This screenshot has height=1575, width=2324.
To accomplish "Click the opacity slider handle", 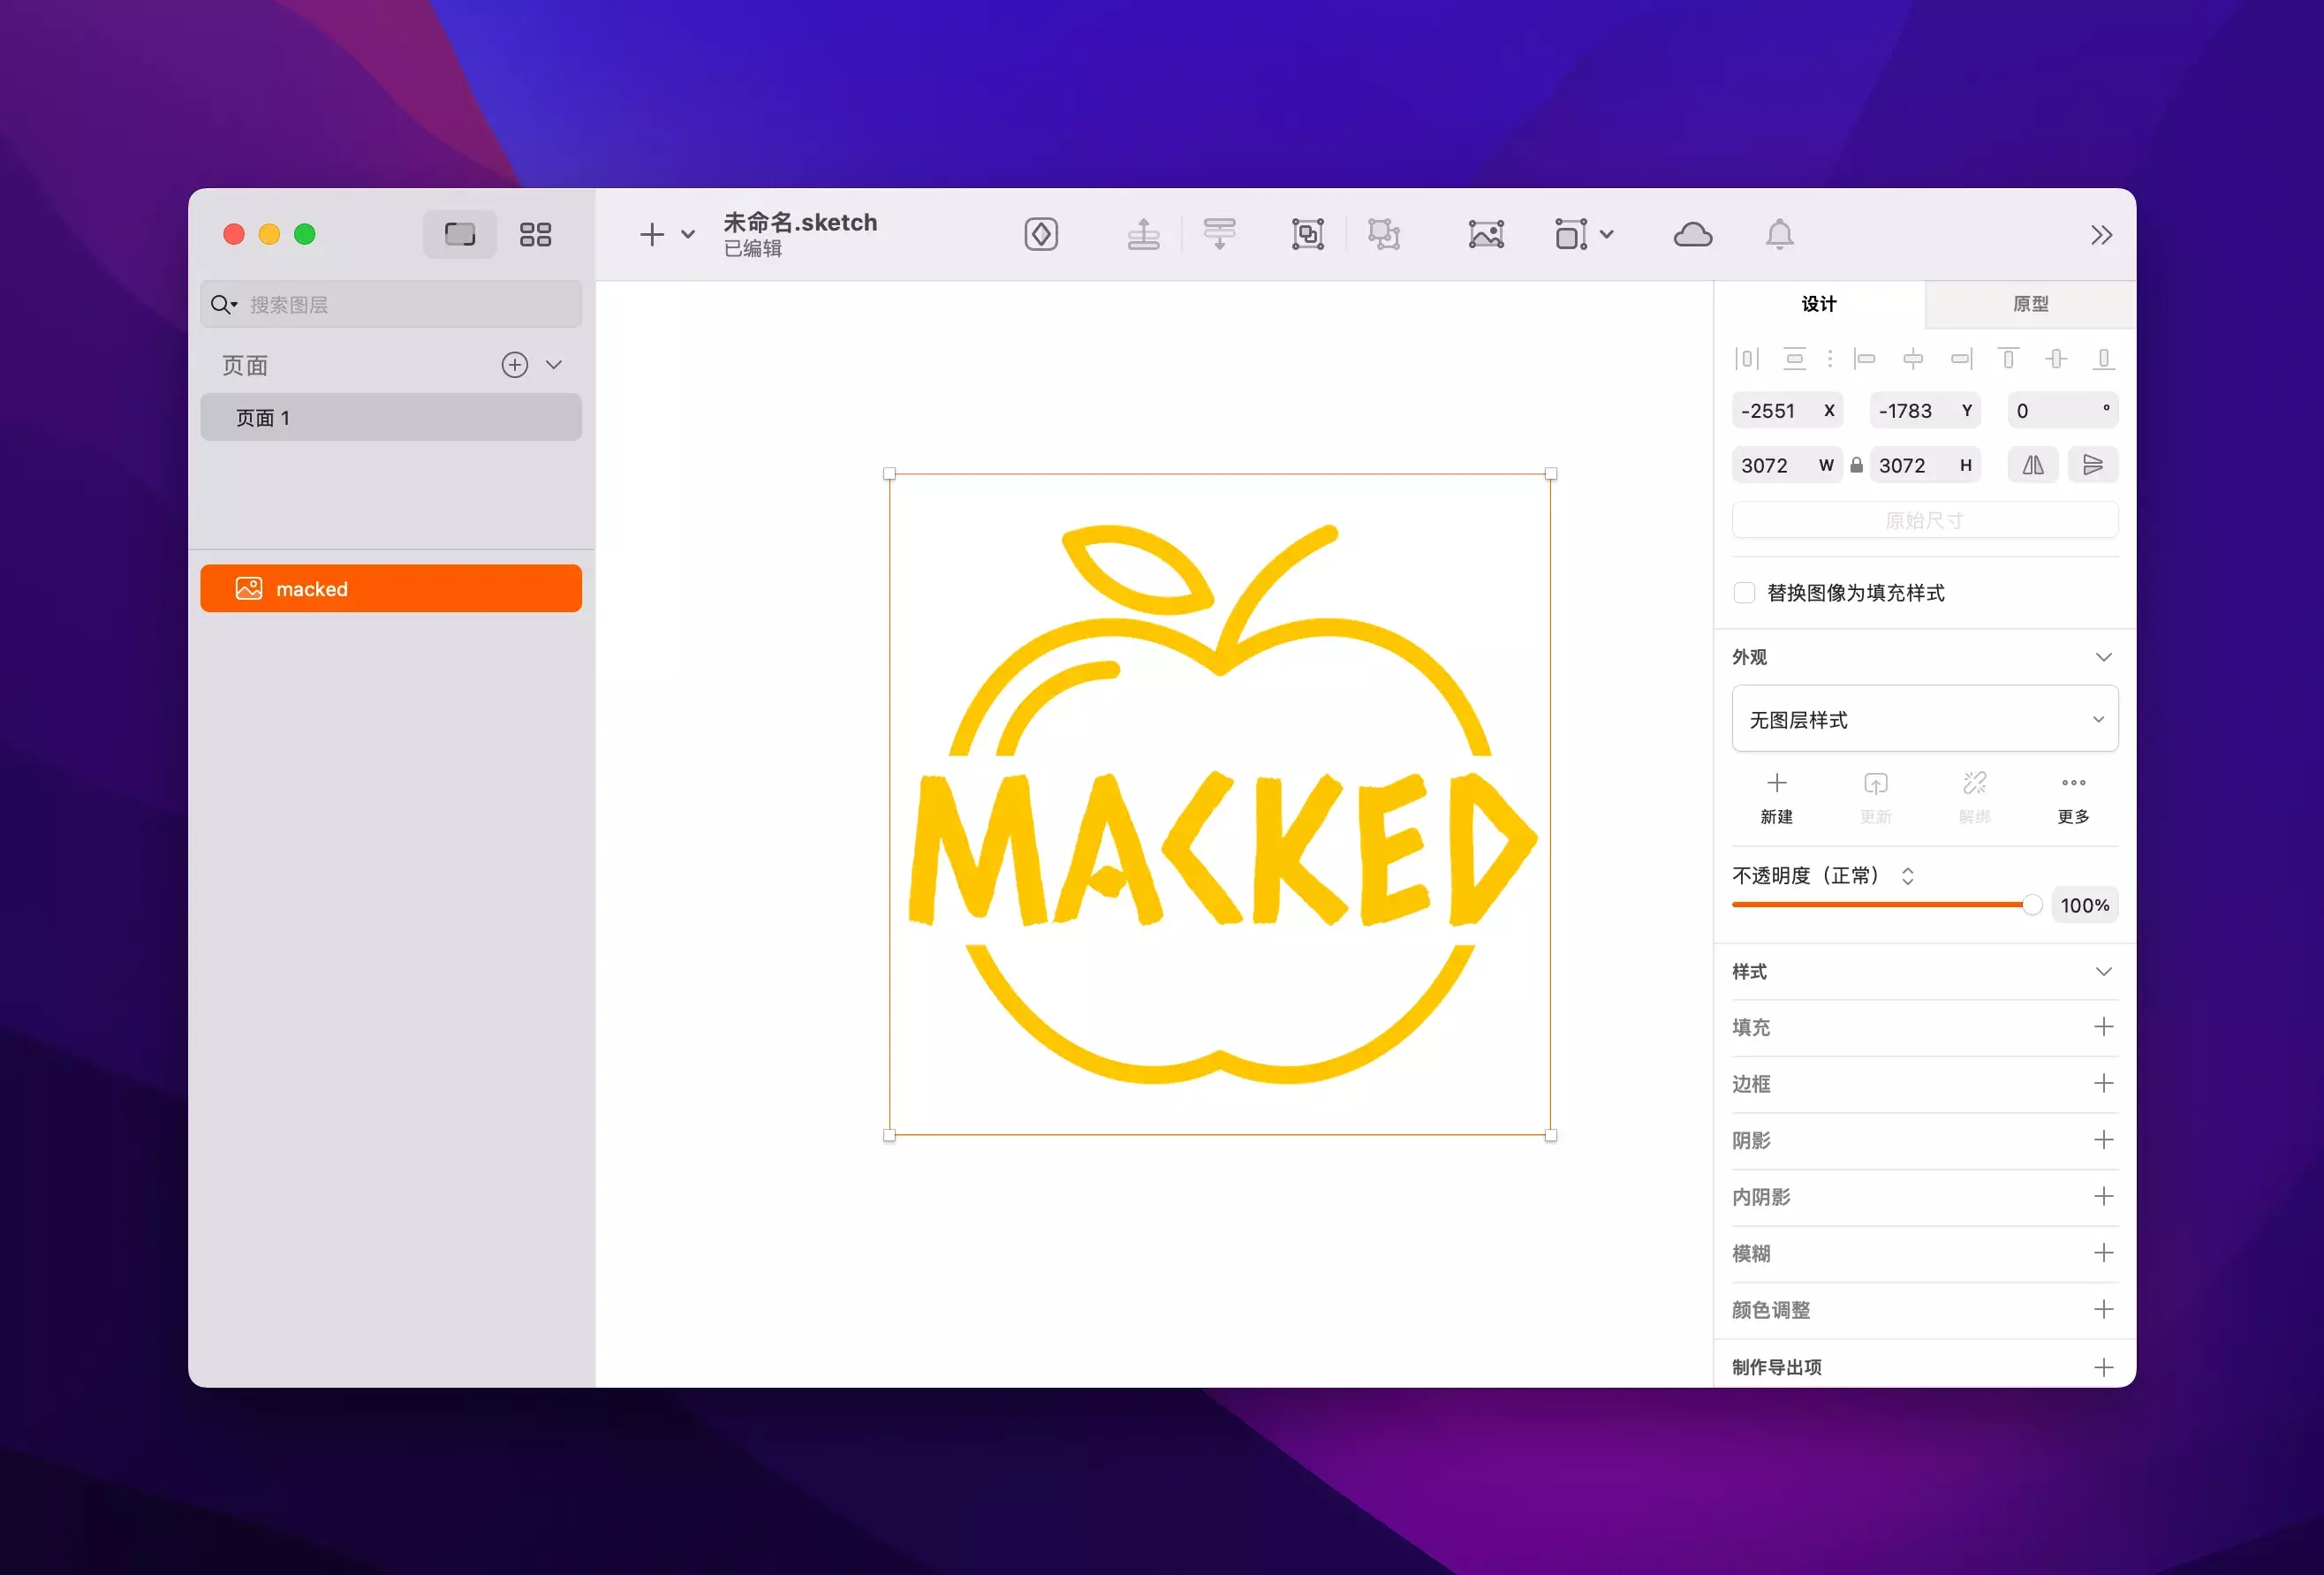I will pos(2031,905).
